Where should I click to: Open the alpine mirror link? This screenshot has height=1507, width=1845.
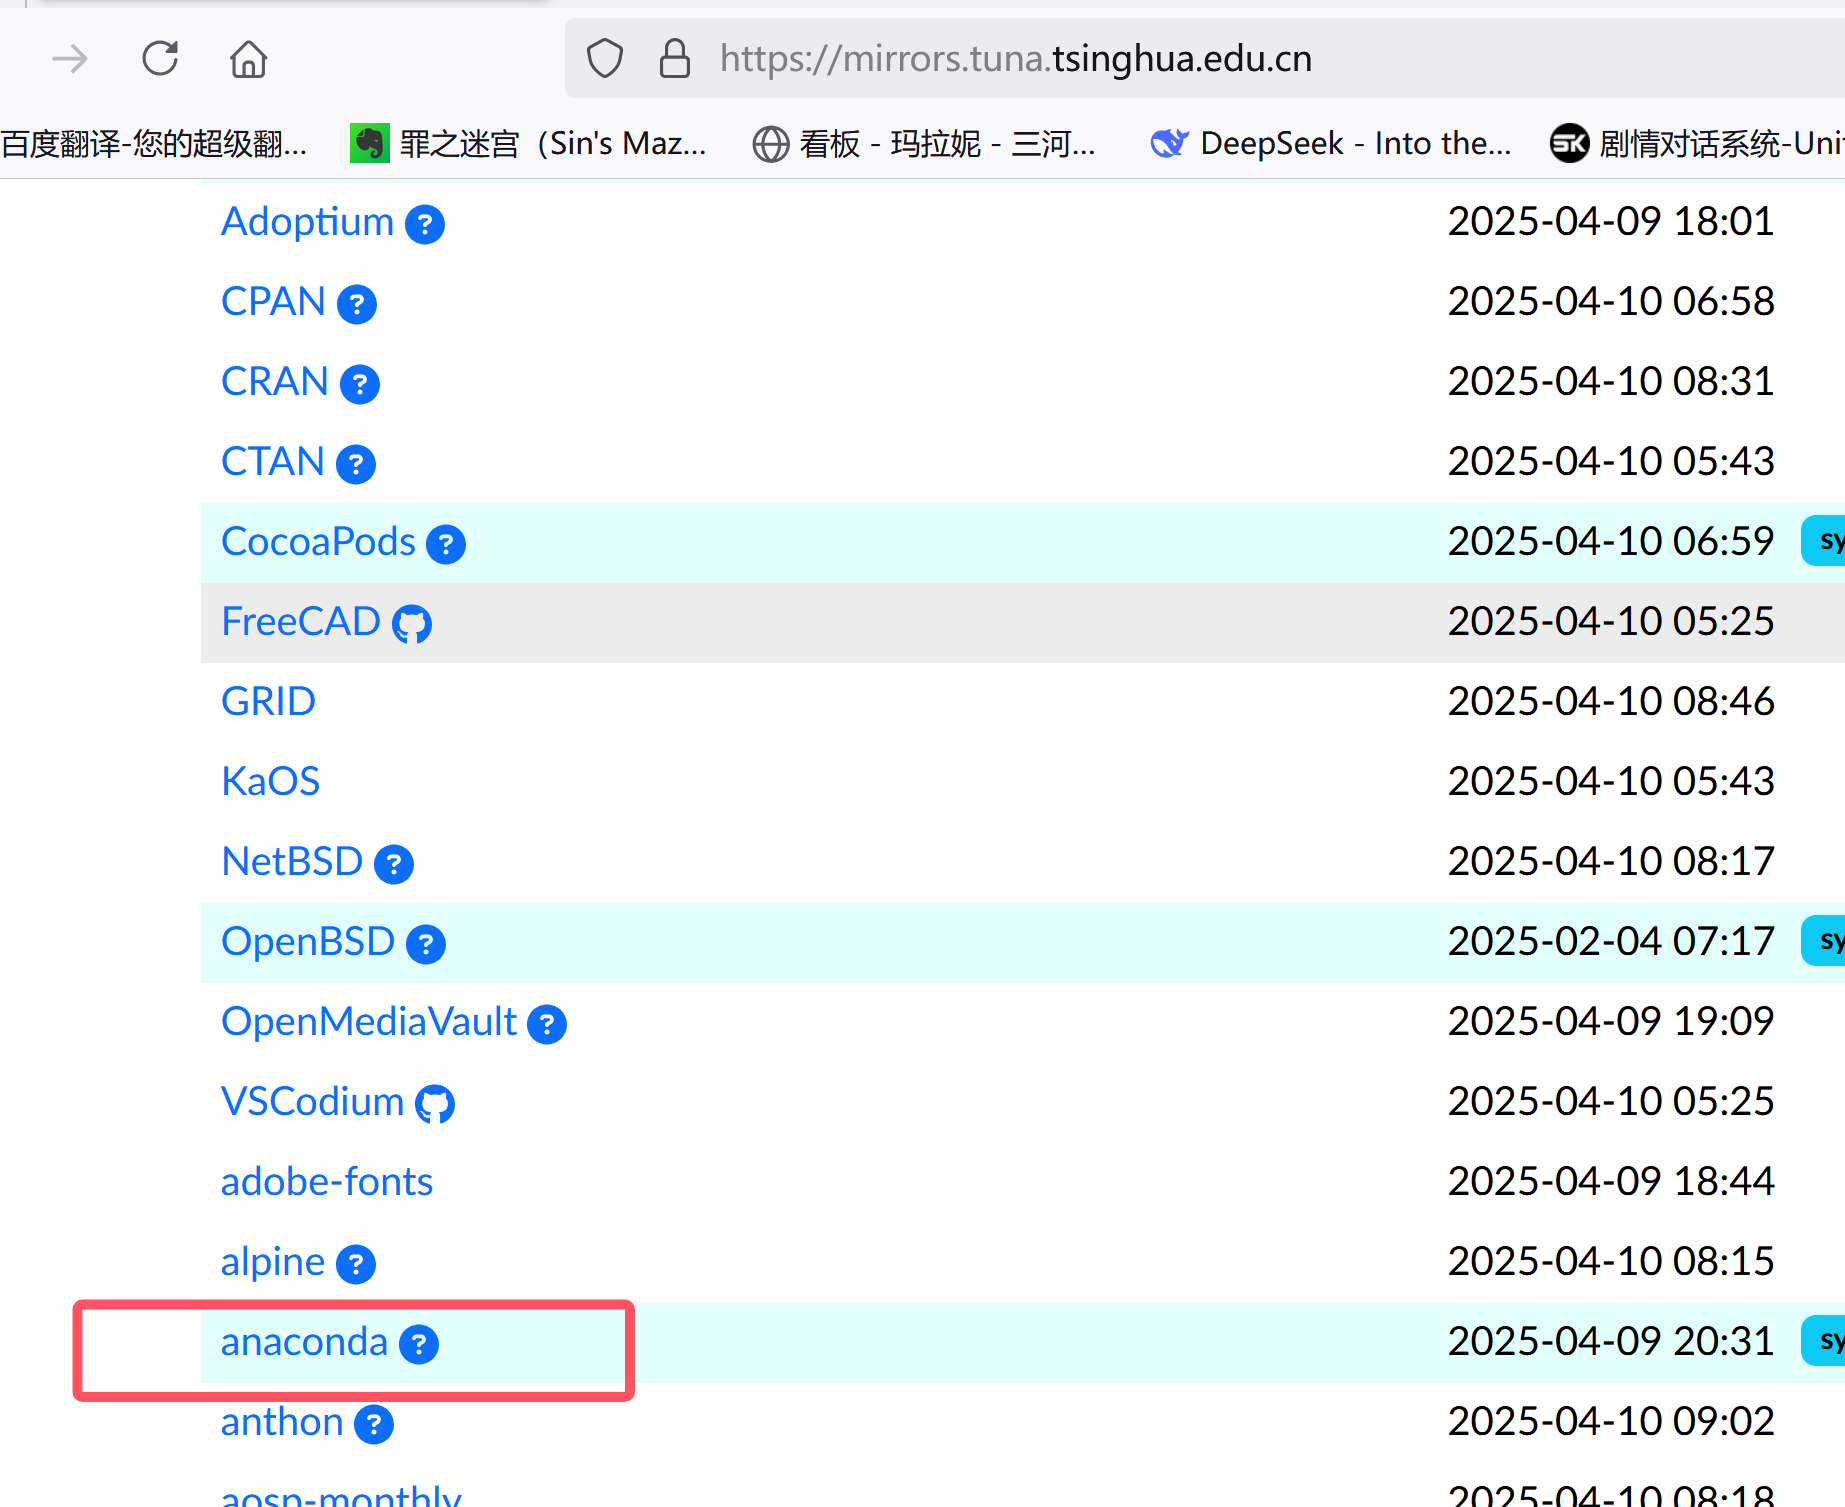[273, 1263]
